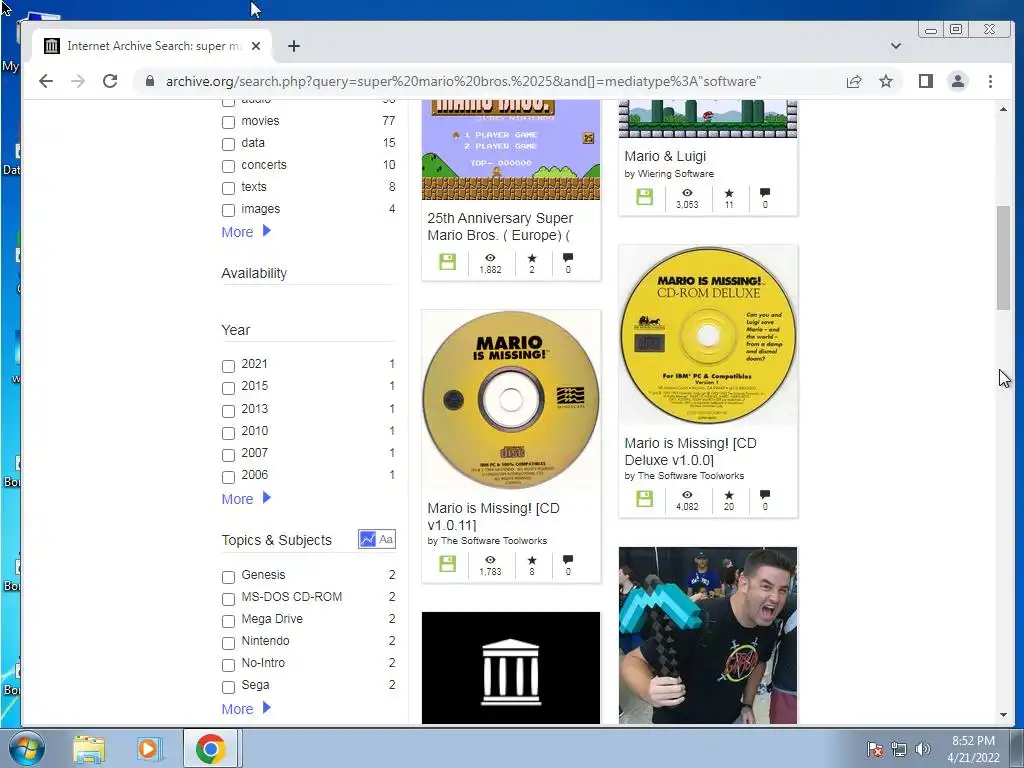
Task: Check the No-Intro topic filter
Action: coord(228,665)
